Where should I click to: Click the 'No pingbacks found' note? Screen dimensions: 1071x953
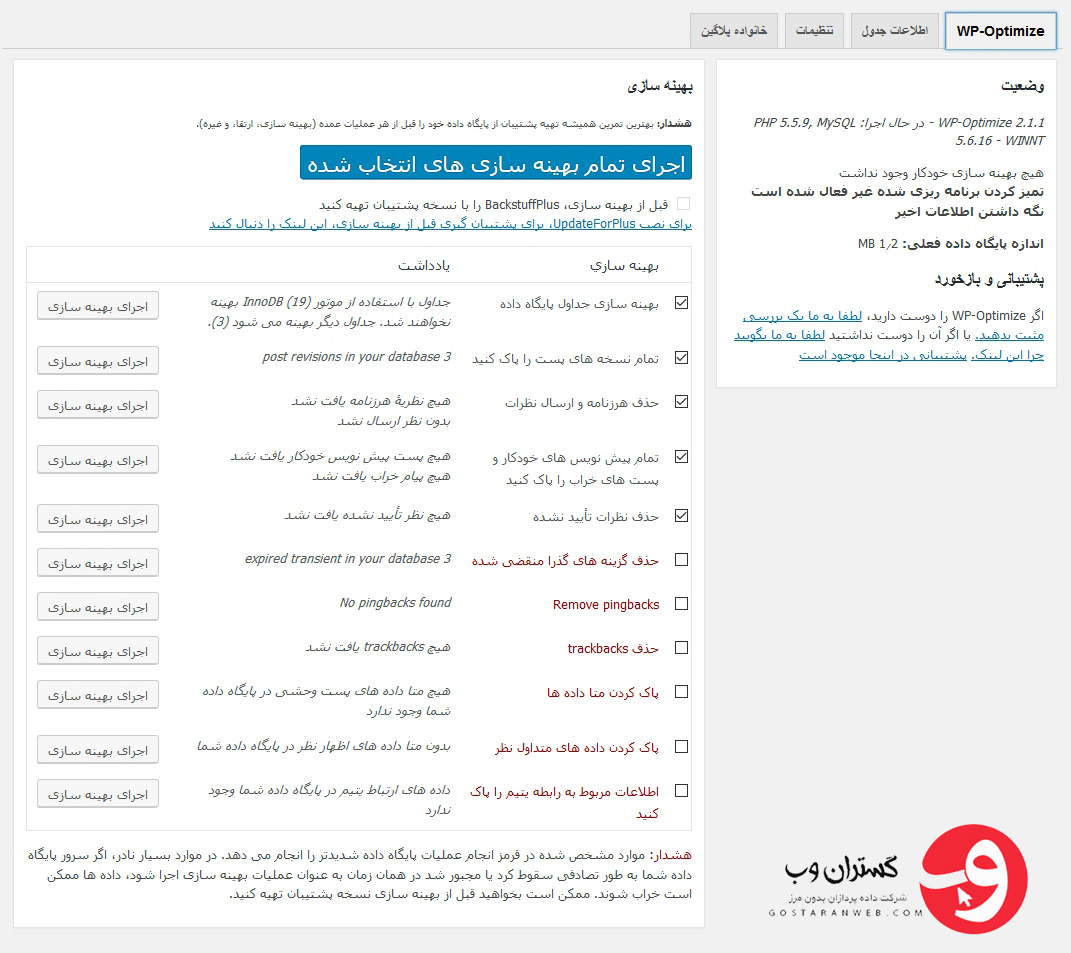coord(395,603)
